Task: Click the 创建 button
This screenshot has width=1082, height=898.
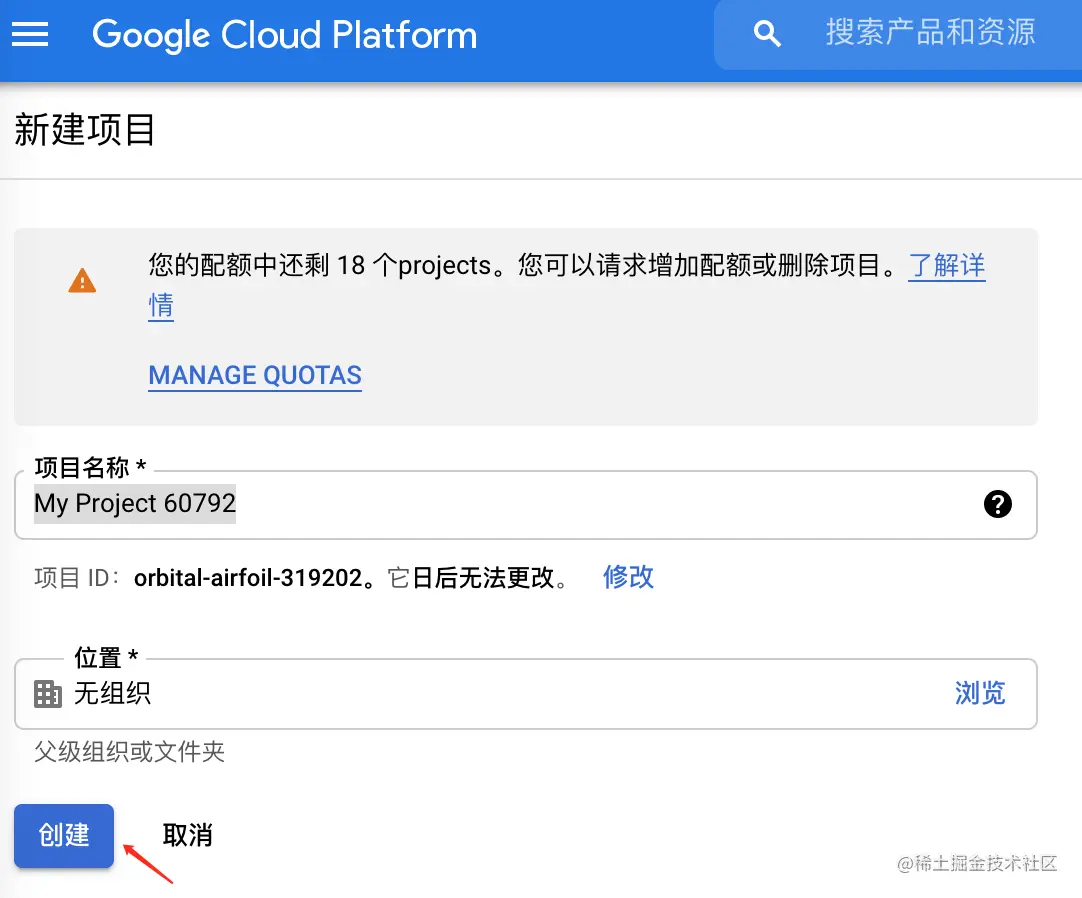Action: point(63,835)
